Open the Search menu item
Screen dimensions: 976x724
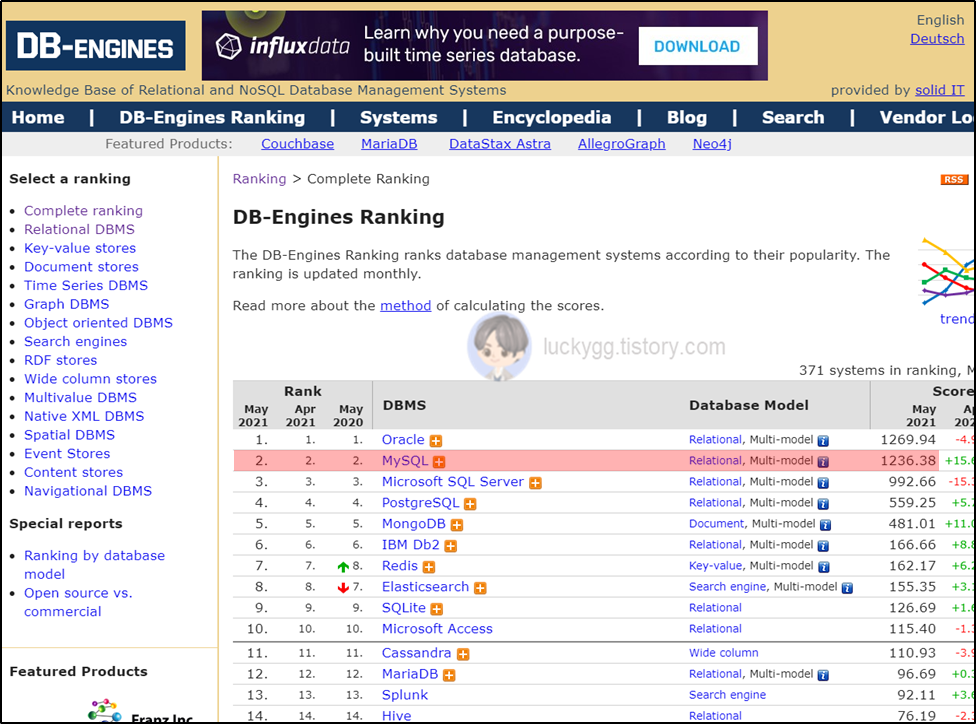click(793, 118)
